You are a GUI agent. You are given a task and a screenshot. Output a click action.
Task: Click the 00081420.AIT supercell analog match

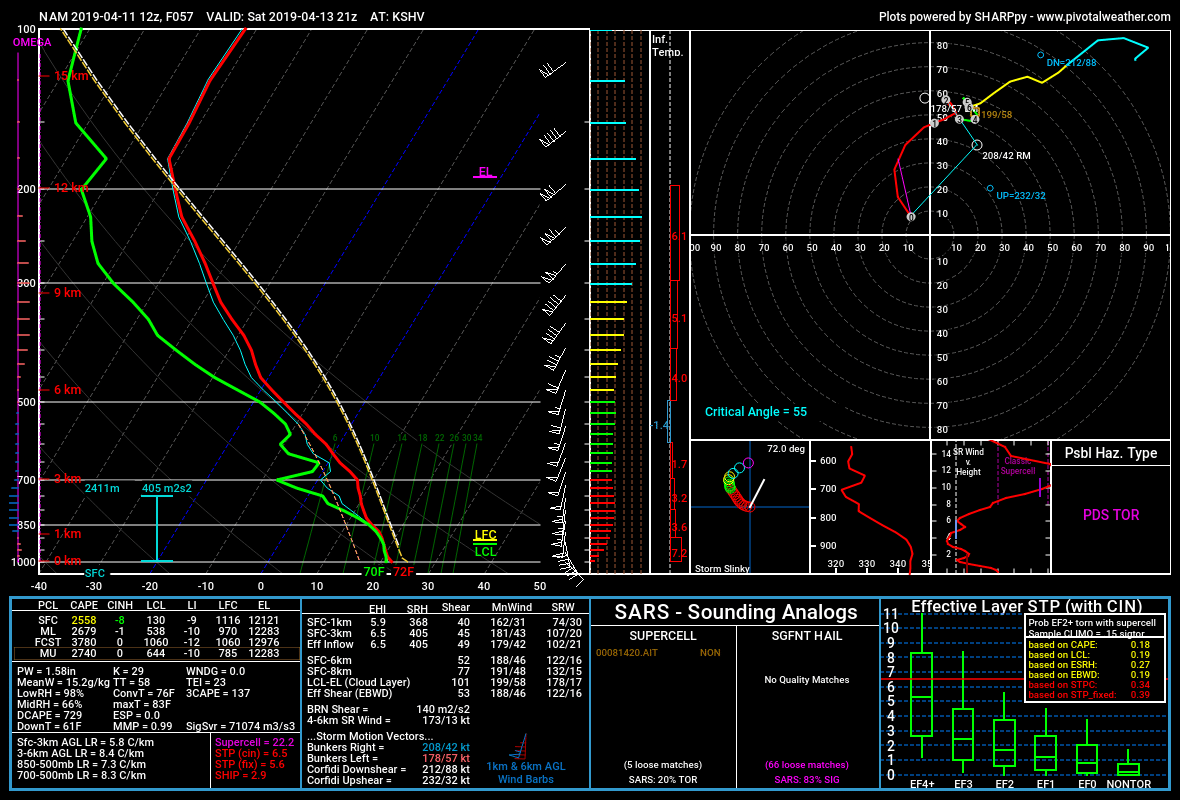tap(629, 652)
